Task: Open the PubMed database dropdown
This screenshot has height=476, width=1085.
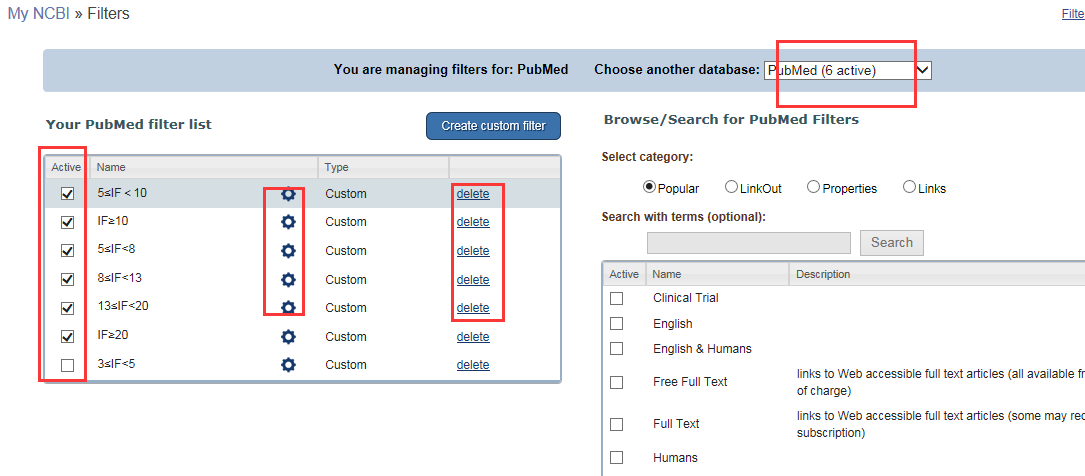Action: (847, 70)
